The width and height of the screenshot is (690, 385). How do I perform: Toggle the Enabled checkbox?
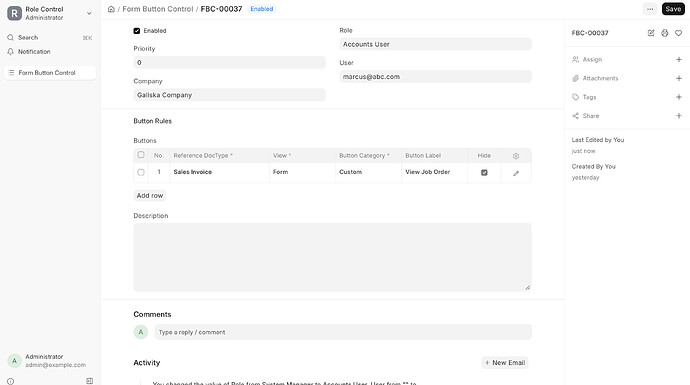click(137, 31)
